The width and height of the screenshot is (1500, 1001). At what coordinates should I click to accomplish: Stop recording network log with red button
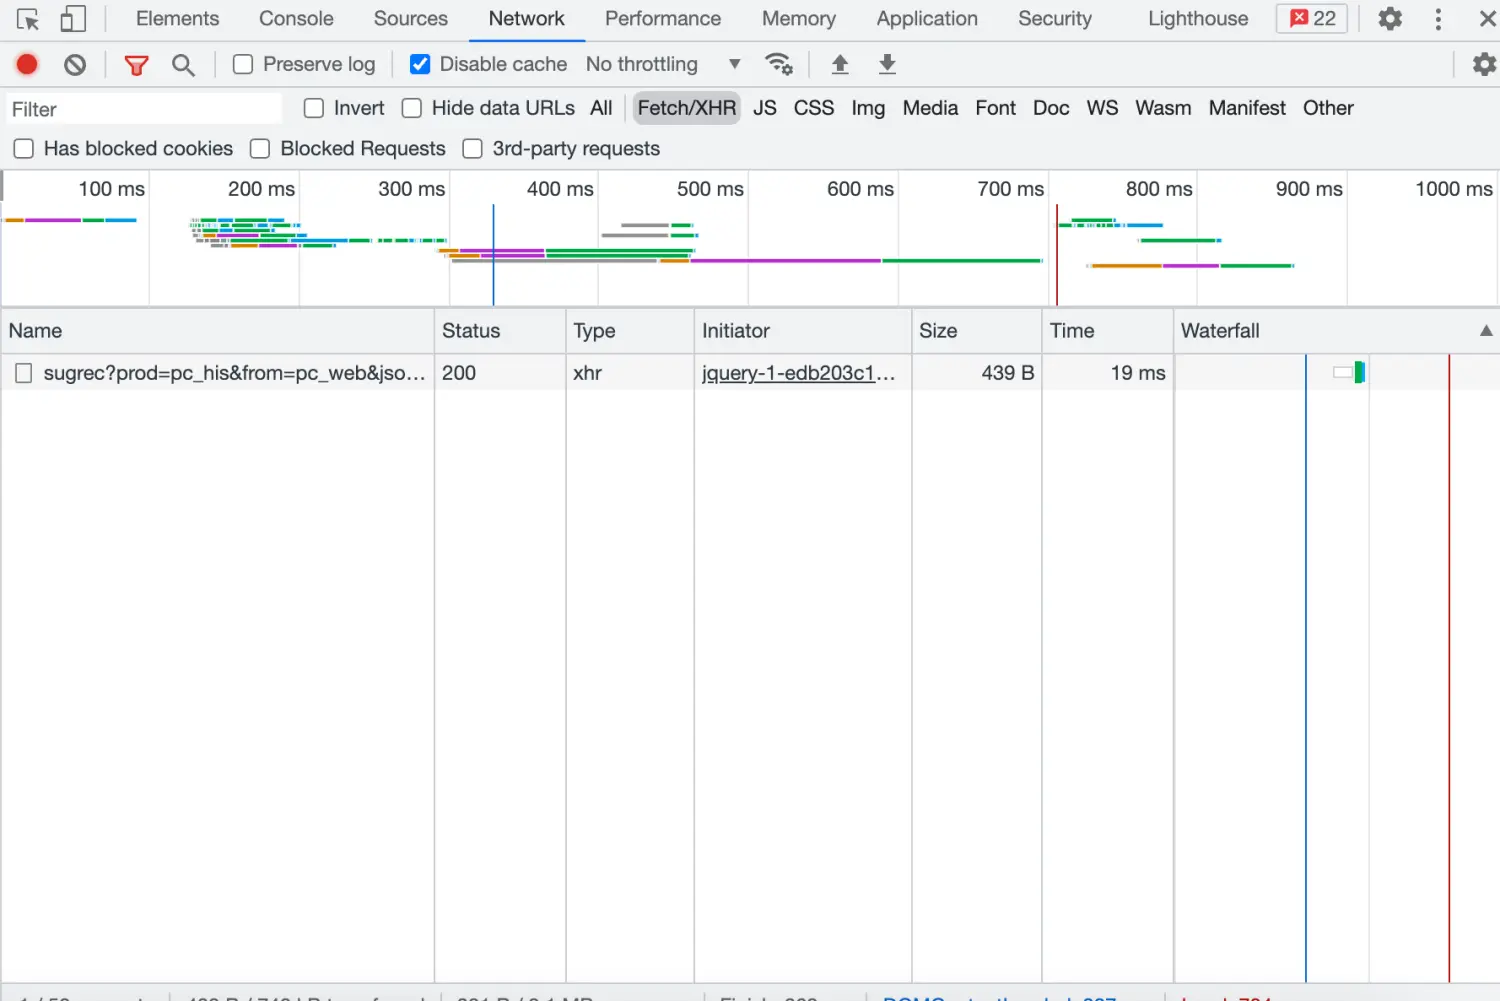click(27, 65)
